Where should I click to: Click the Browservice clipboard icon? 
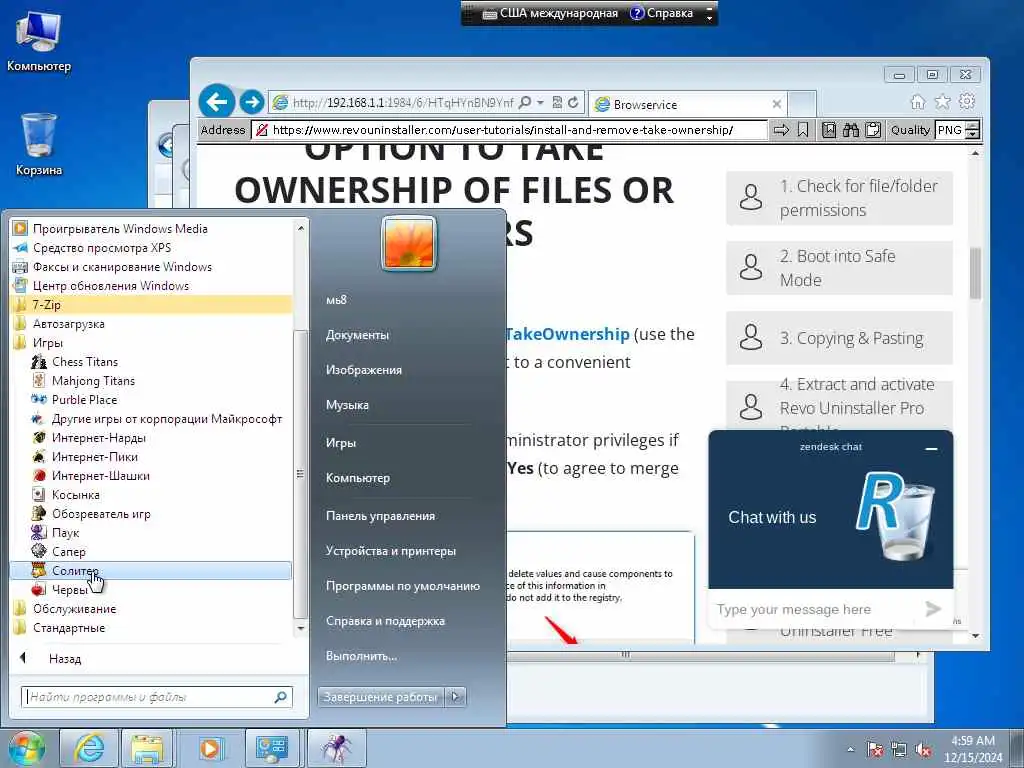pyautogui.click(x=873, y=130)
